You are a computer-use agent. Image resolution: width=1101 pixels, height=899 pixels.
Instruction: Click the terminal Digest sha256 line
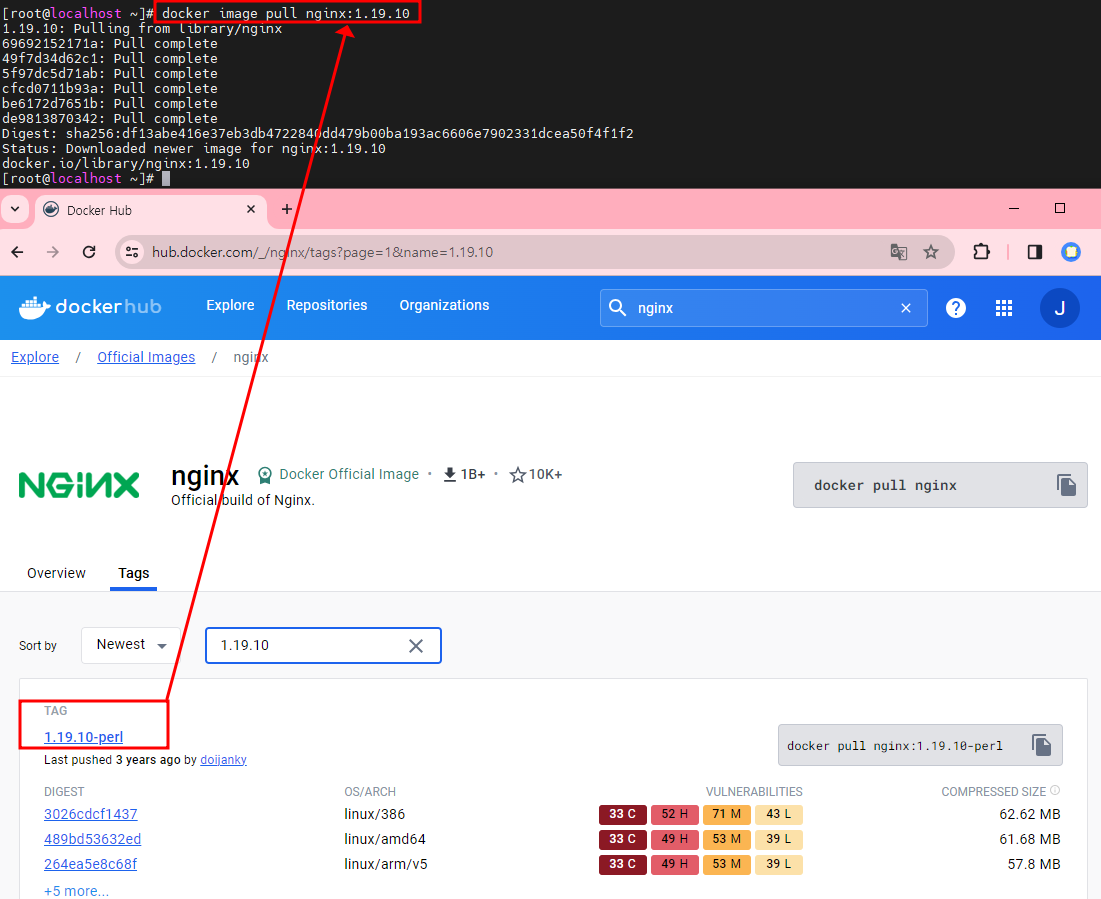[317, 133]
